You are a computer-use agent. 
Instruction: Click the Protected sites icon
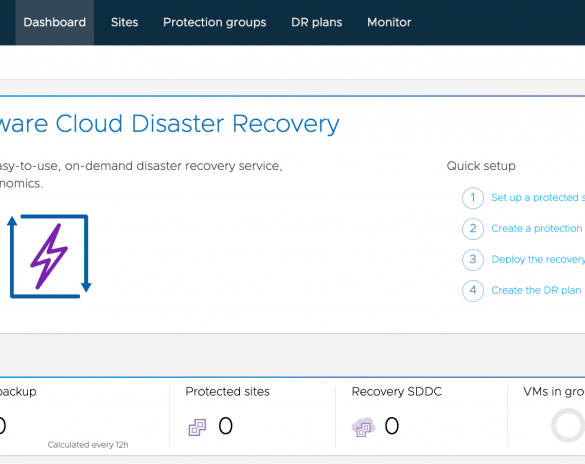tap(197, 427)
